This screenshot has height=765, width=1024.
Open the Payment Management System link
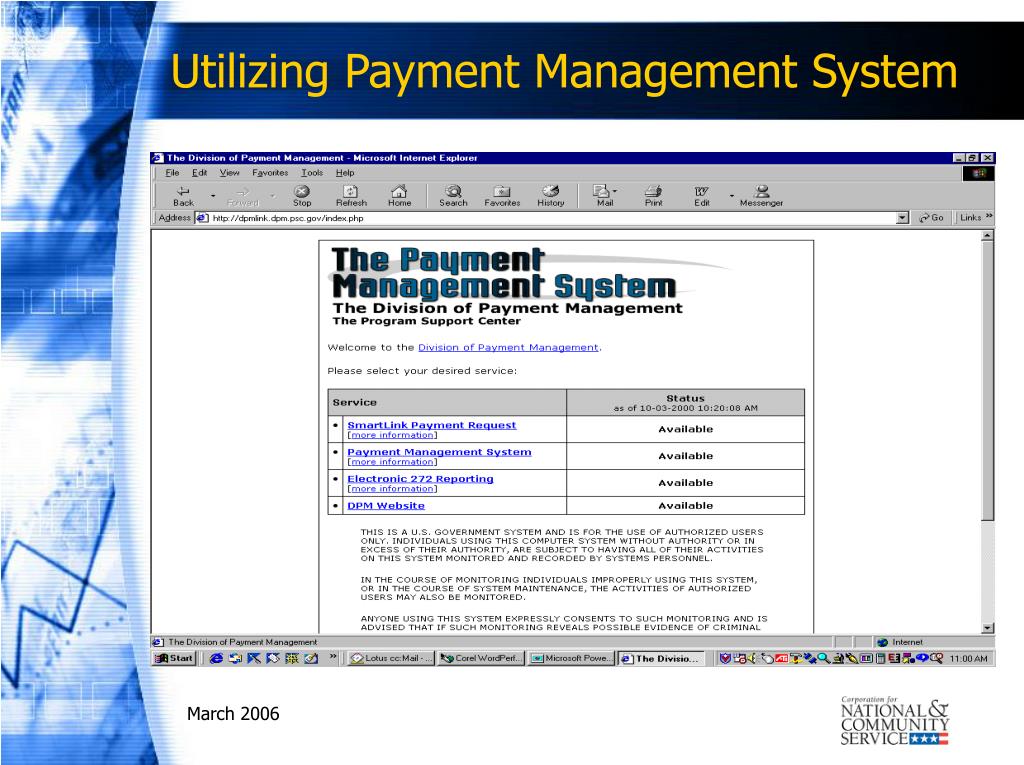[440, 452]
